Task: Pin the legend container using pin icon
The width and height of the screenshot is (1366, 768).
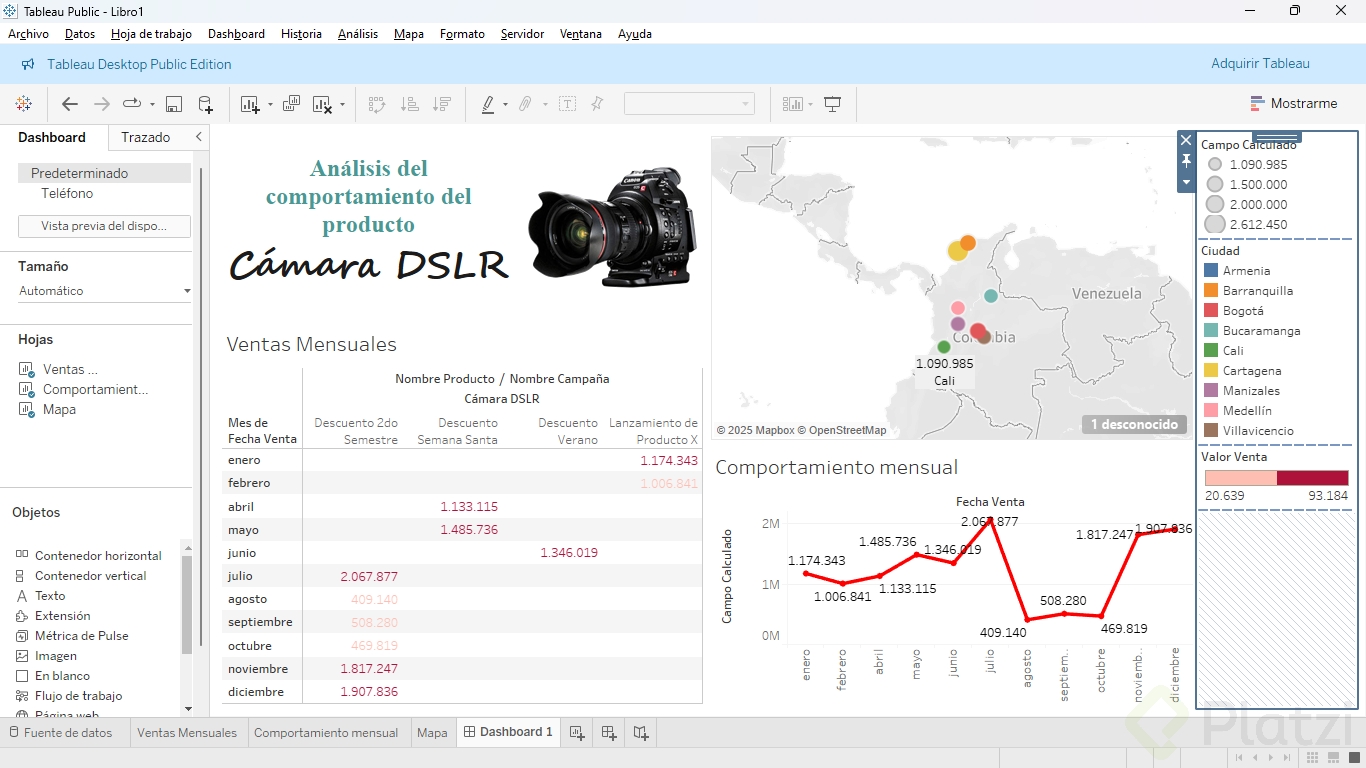Action: [1186, 161]
